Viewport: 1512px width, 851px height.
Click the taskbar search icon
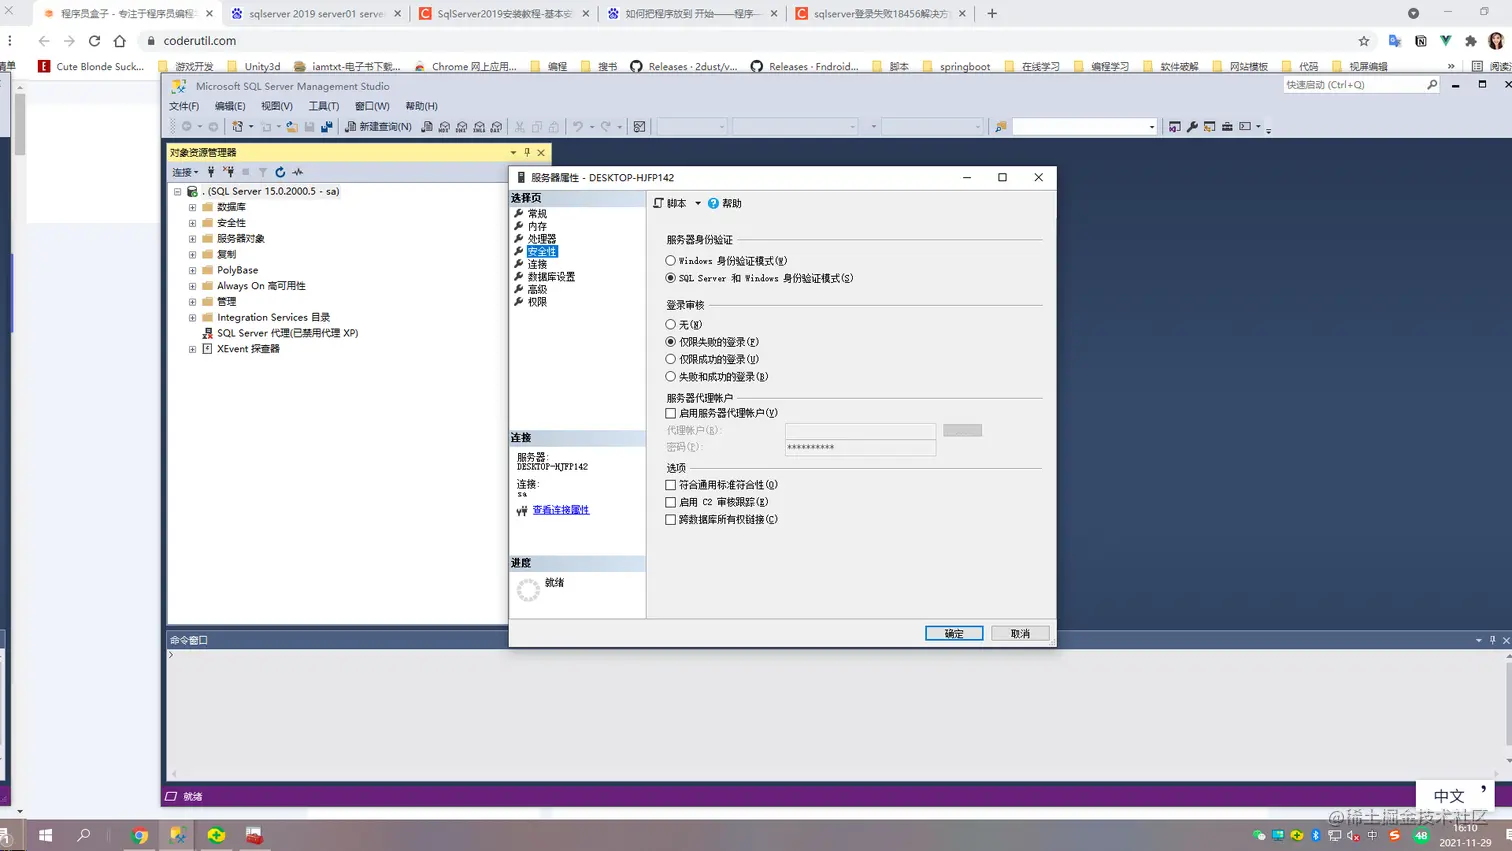click(x=84, y=835)
